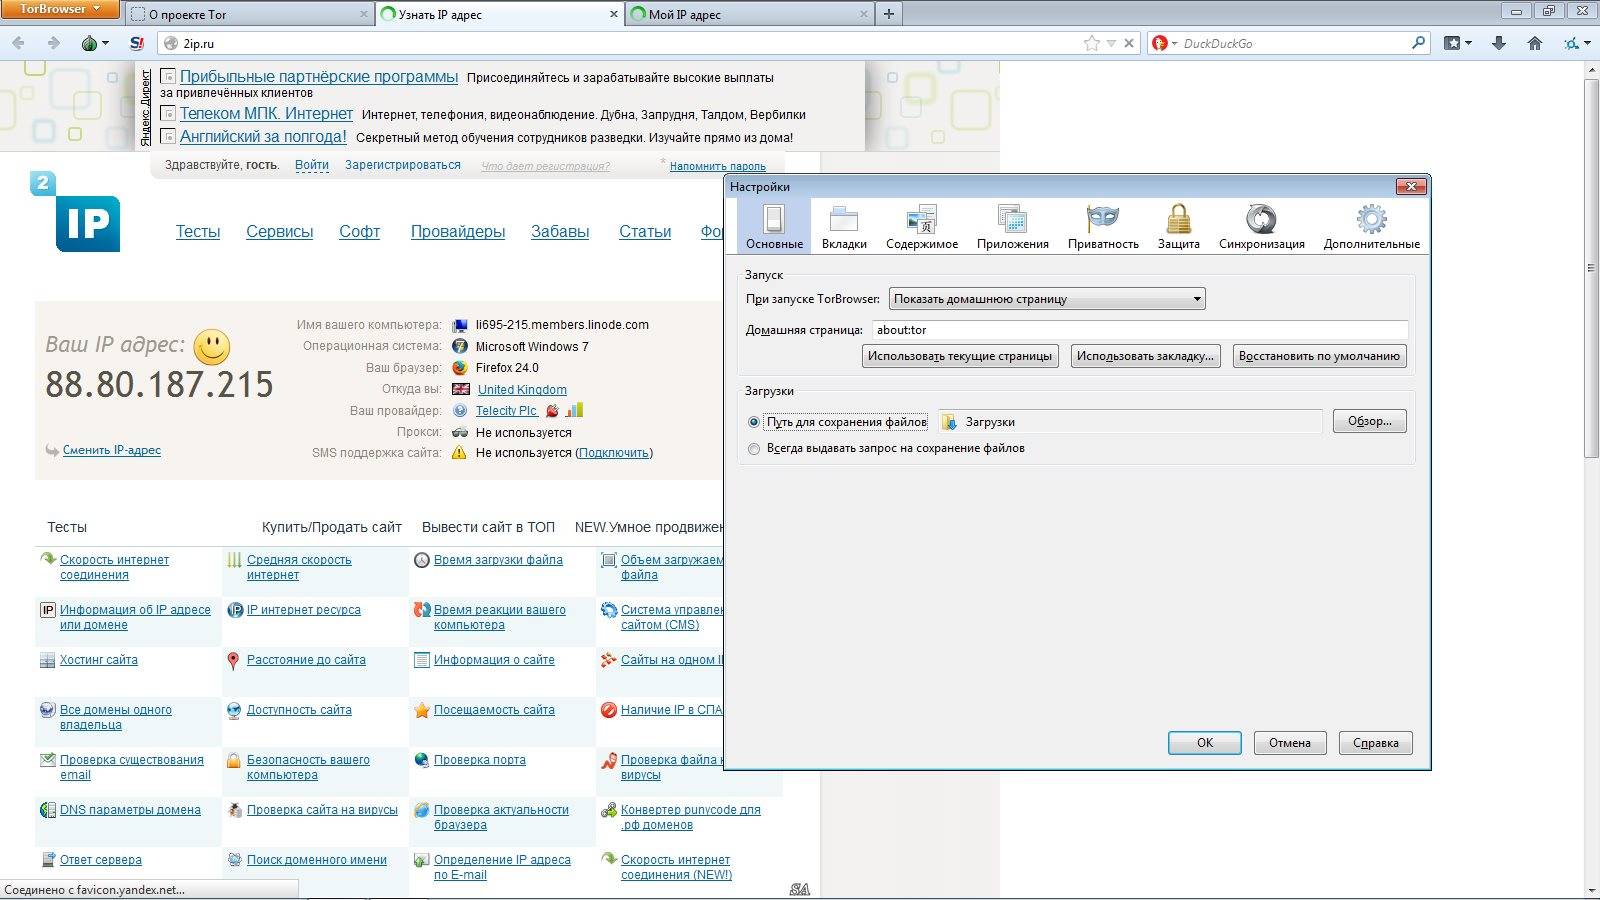Go to the Home page icon
Viewport: 1600px width, 900px height.
(x=1535, y=43)
